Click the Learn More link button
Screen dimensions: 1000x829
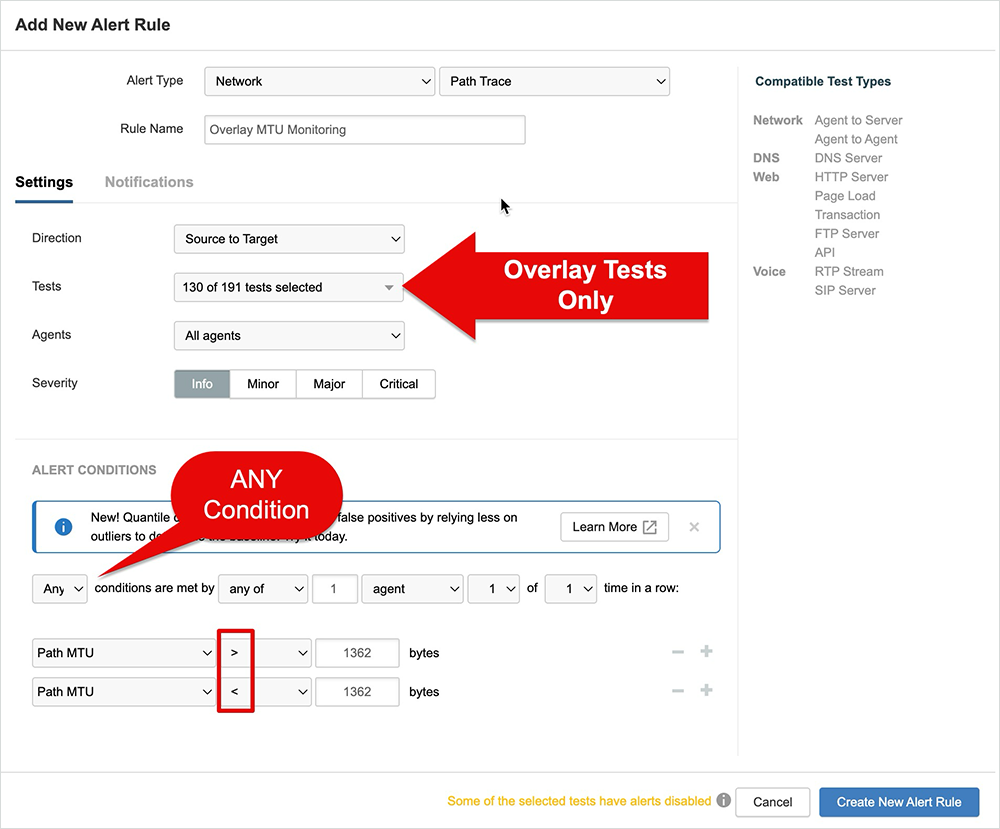(614, 527)
